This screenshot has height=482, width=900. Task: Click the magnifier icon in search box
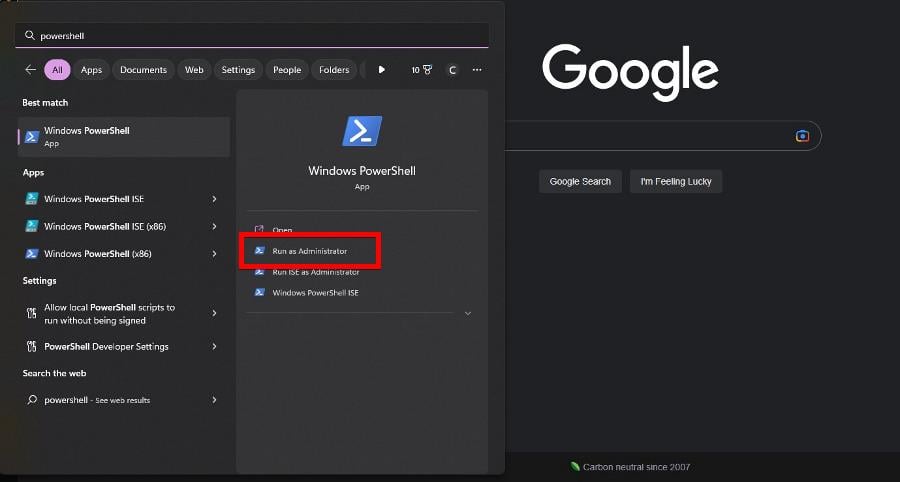[30, 36]
